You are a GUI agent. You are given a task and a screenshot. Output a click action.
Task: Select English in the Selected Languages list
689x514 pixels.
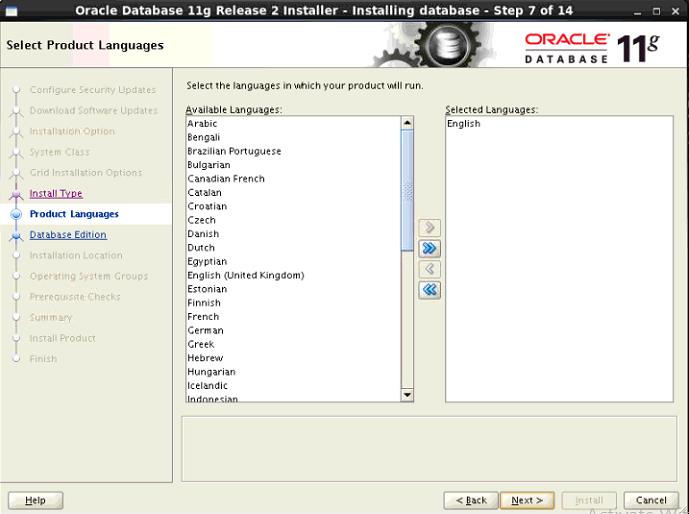[x=464, y=124]
